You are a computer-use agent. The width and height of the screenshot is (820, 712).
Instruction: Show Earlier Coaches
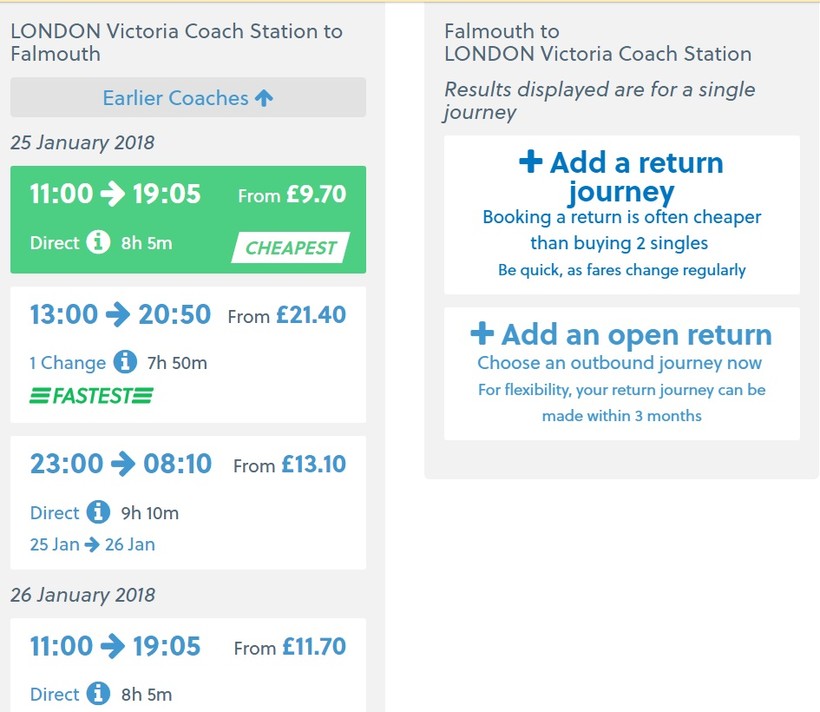pyautogui.click(x=188, y=98)
